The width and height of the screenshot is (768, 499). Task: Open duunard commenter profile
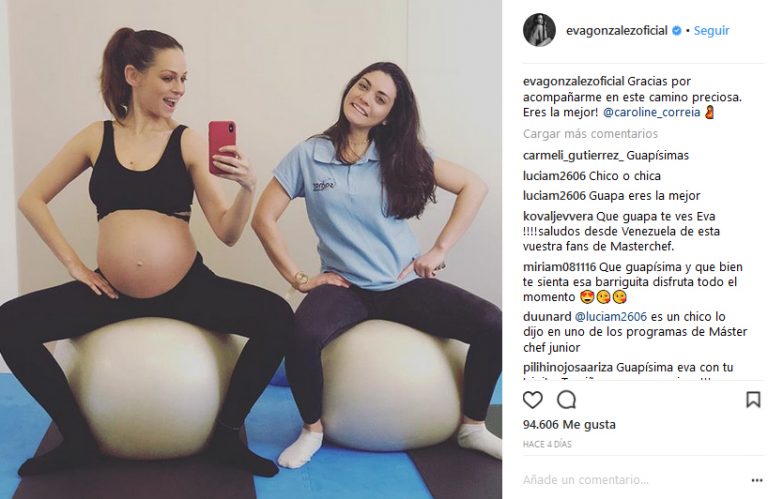[x=547, y=317]
